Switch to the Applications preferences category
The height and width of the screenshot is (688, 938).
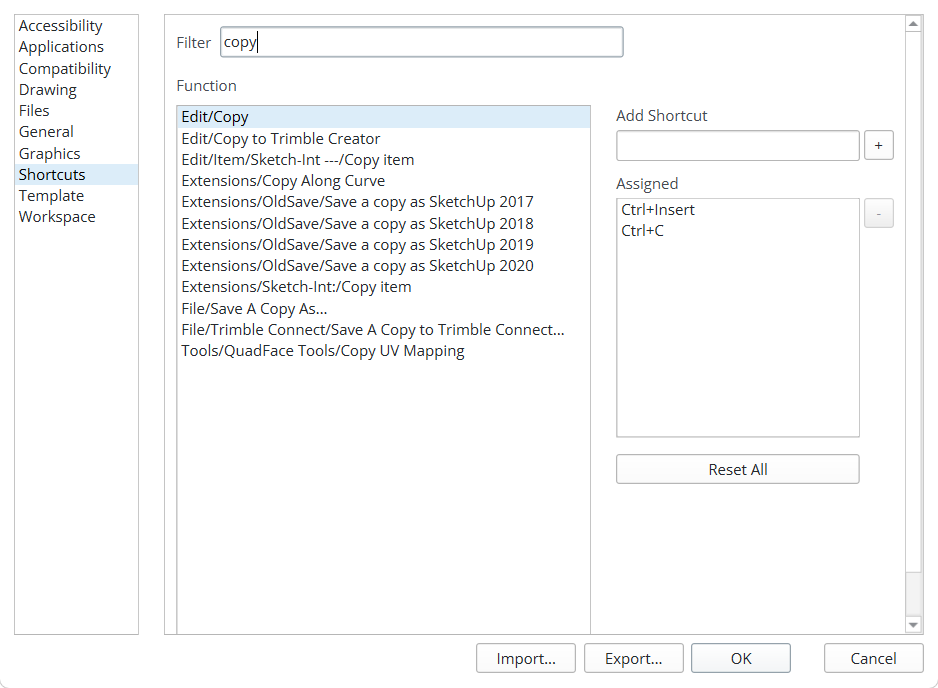click(x=61, y=47)
